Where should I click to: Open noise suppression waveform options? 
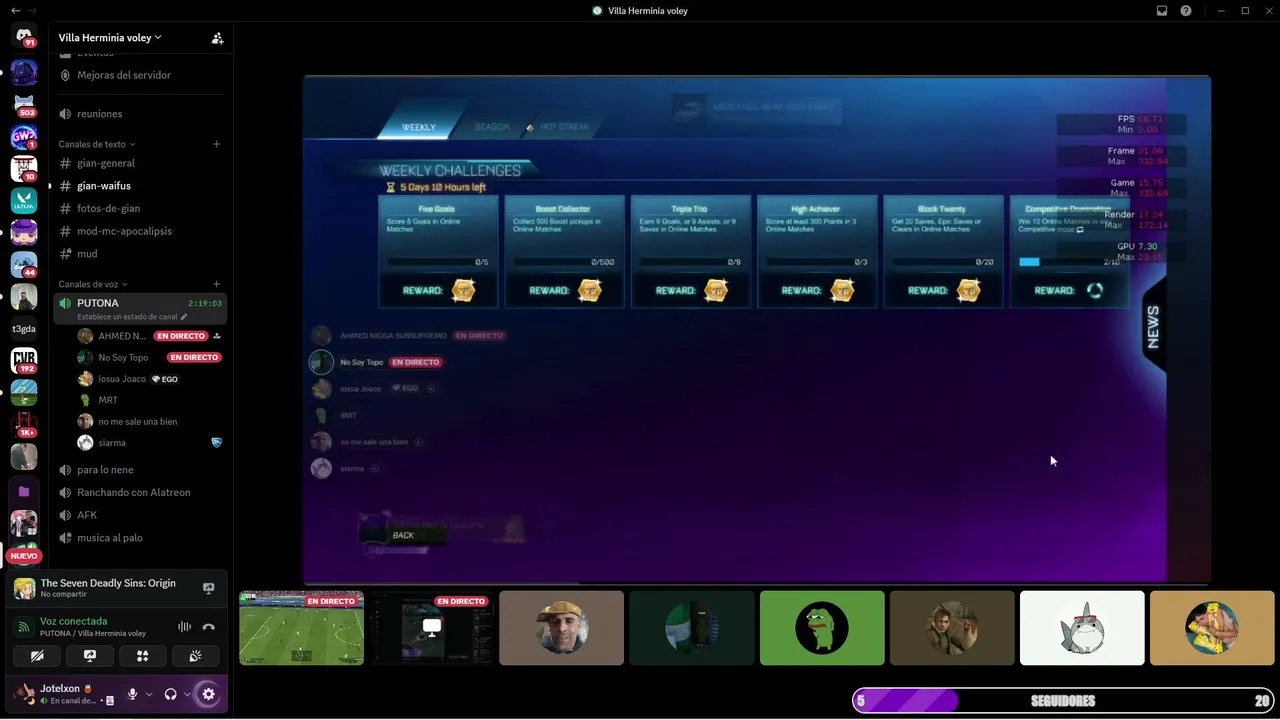pos(184,627)
